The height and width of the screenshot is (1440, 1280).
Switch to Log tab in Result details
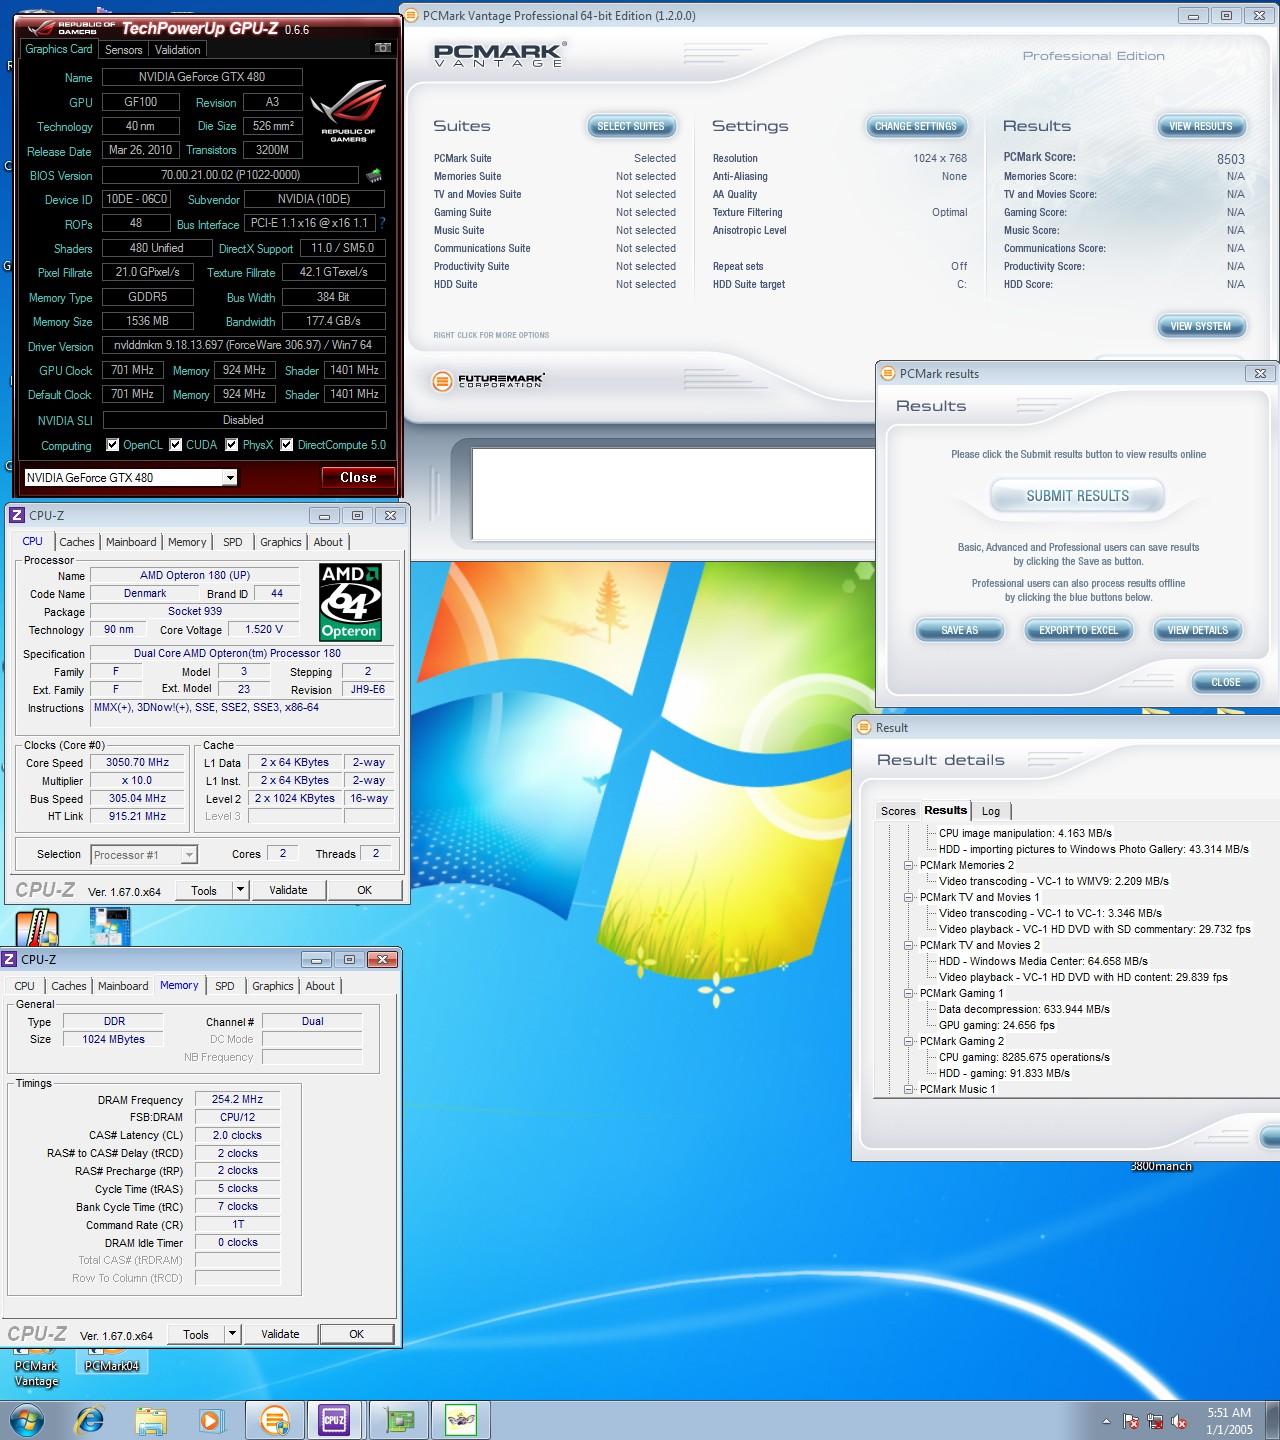coord(991,811)
